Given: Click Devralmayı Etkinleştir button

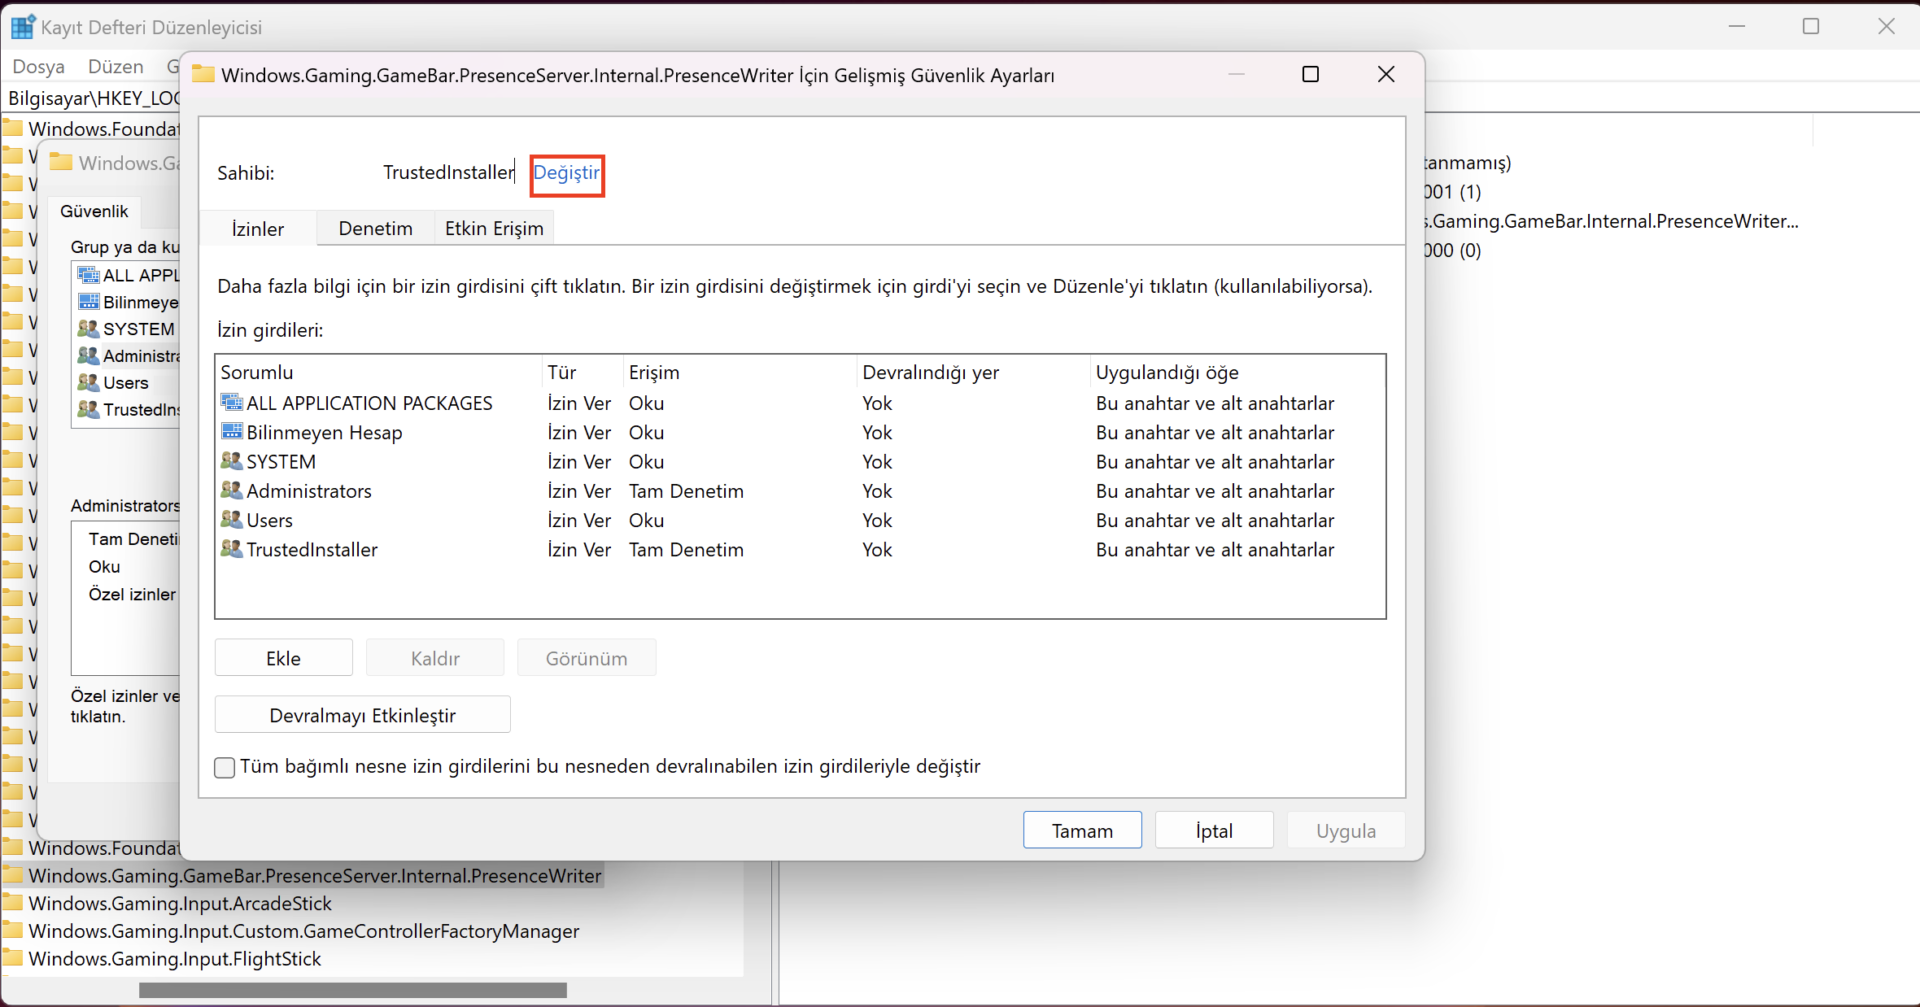Looking at the screenshot, I should (362, 715).
